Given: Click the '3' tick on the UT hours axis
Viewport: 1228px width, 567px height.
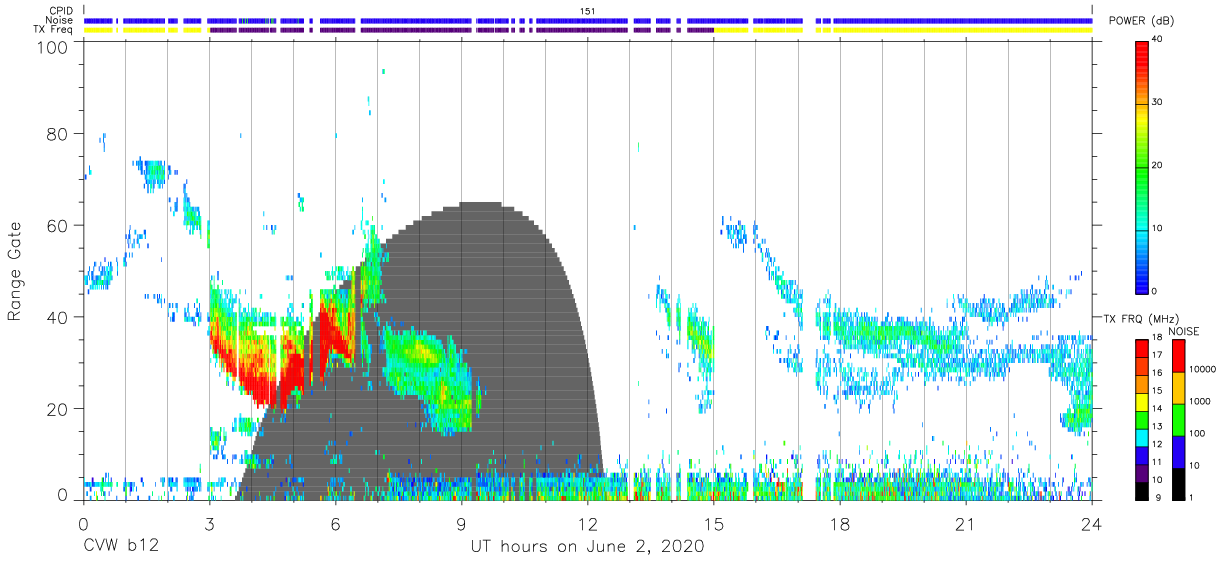Looking at the screenshot, I should pyautogui.click(x=209, y=524).
